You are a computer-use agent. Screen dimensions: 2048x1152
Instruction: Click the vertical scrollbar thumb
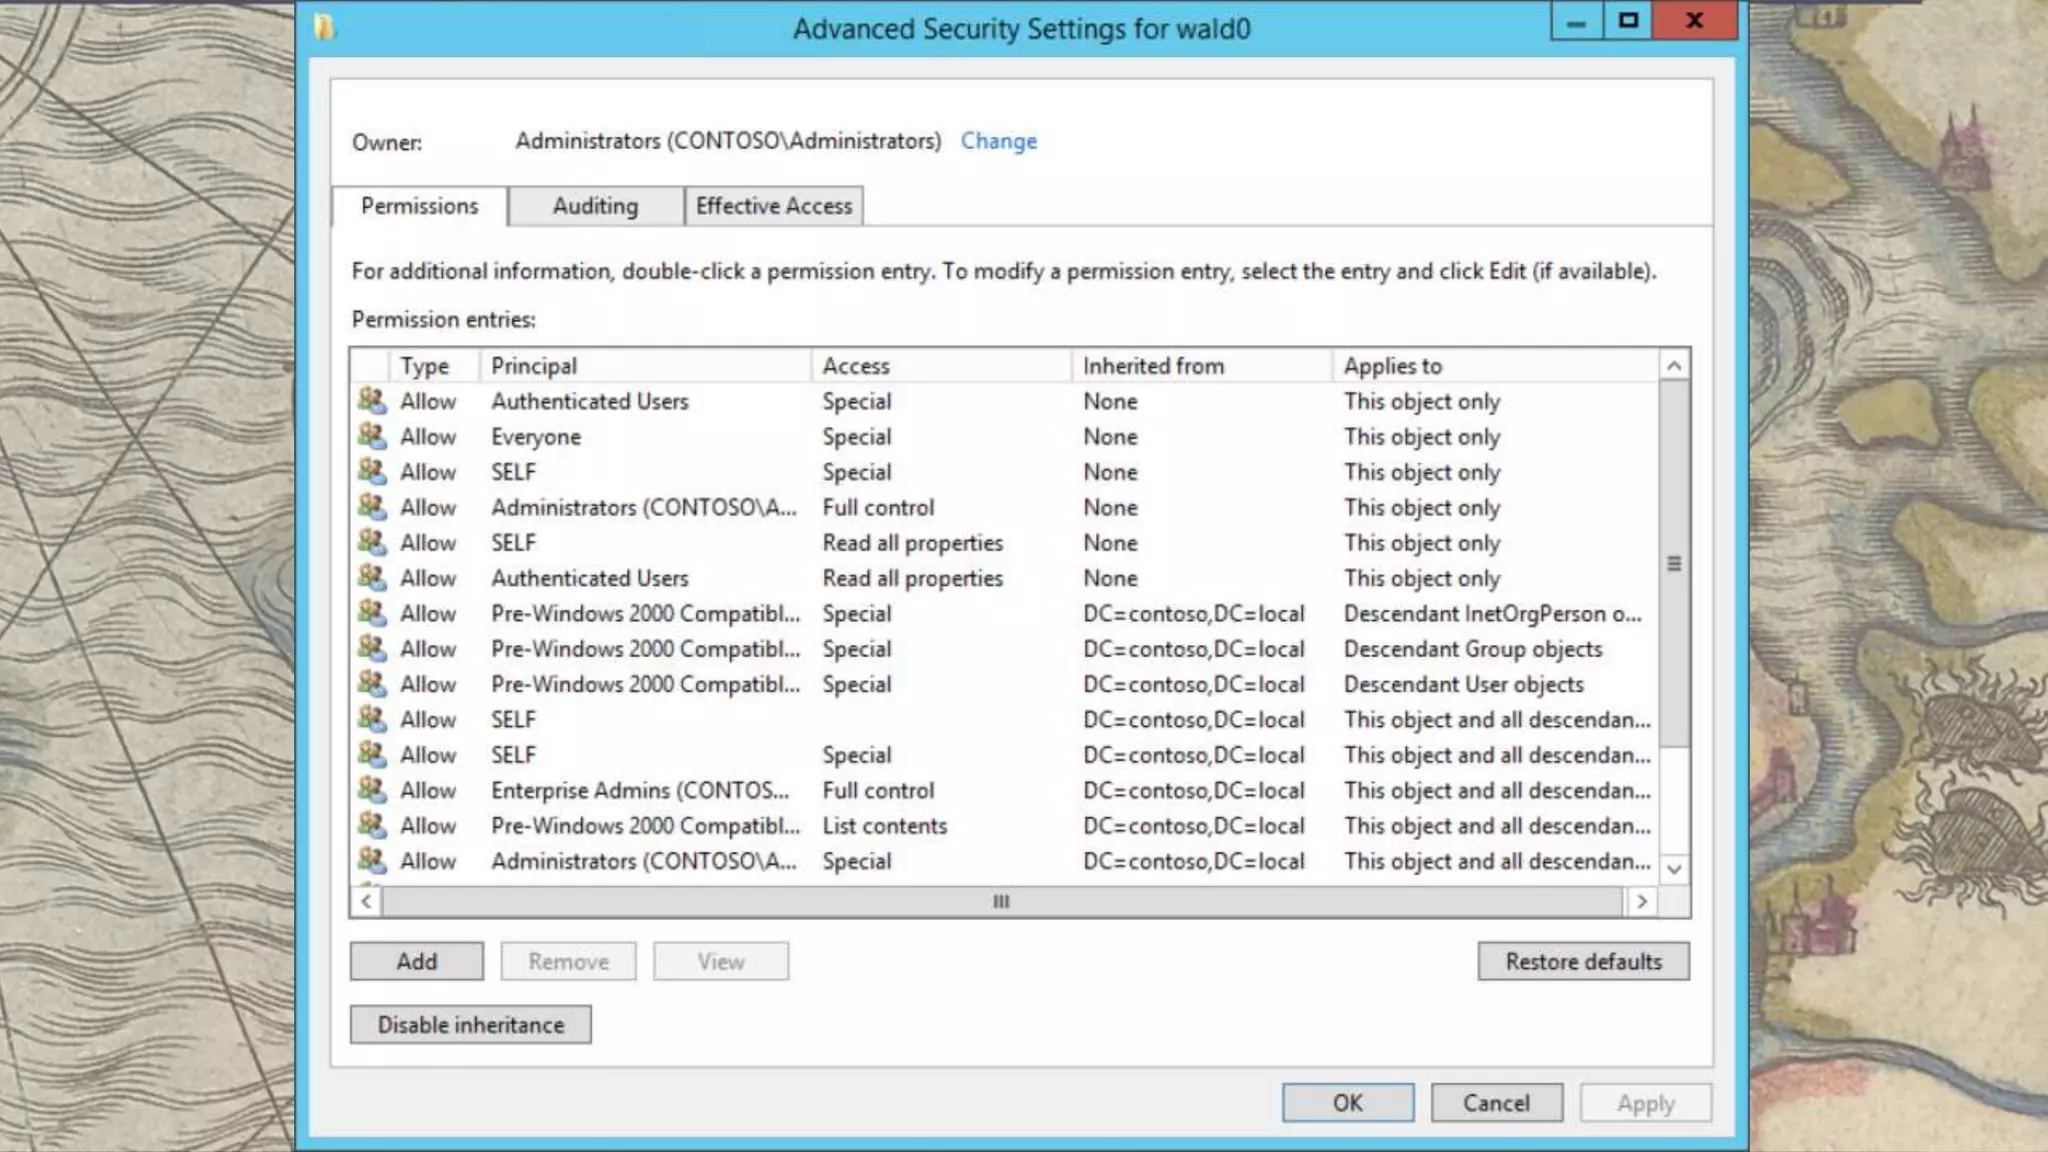click(1674, 563)
